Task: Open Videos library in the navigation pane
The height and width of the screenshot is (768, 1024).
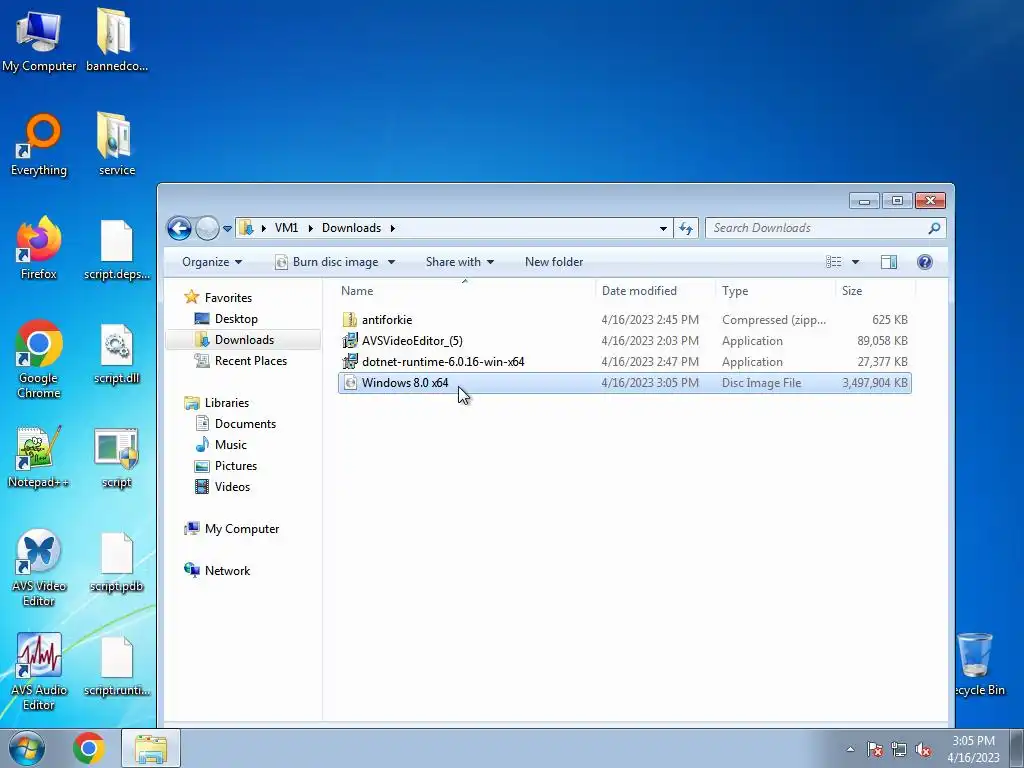Action: (x=232, y=487)
